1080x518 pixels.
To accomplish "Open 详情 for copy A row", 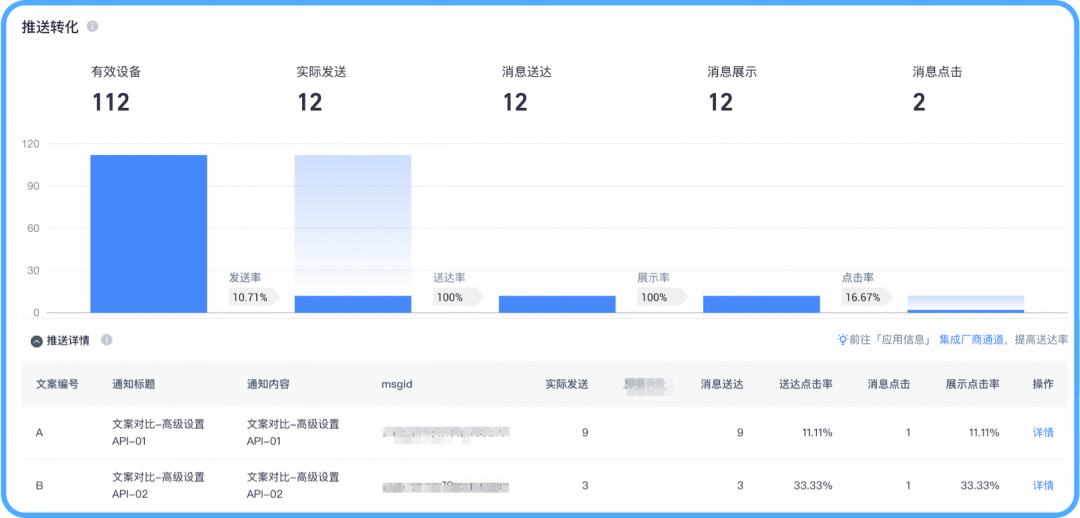I will click(1043, 433).
